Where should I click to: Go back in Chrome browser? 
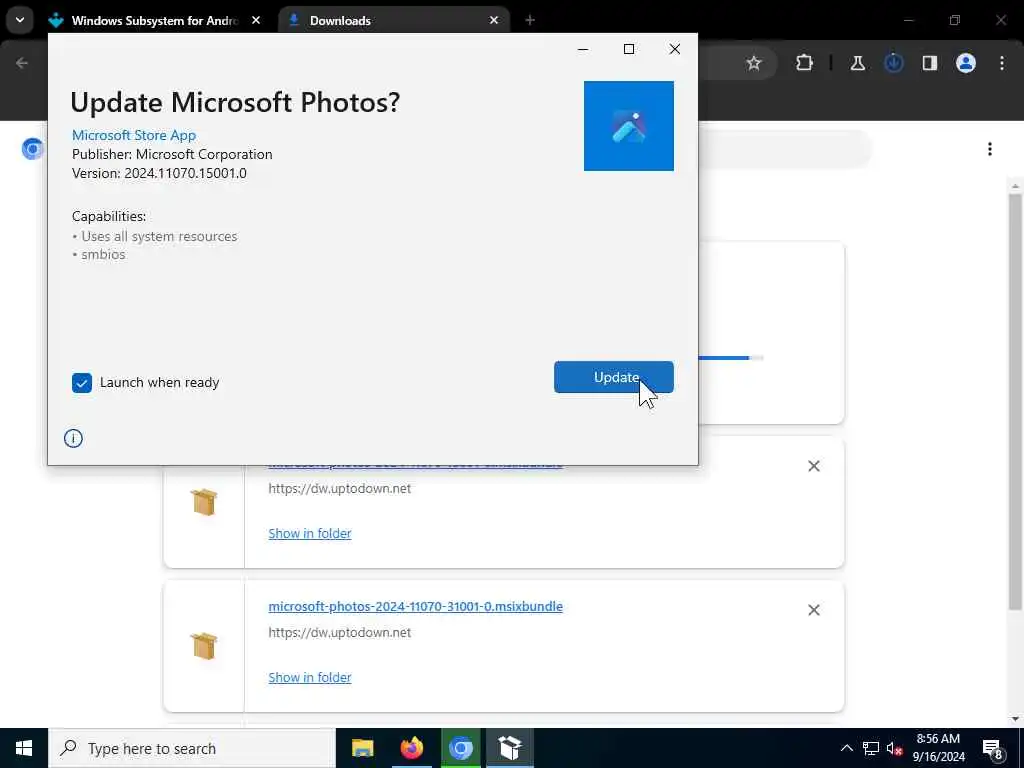point(22,63)
